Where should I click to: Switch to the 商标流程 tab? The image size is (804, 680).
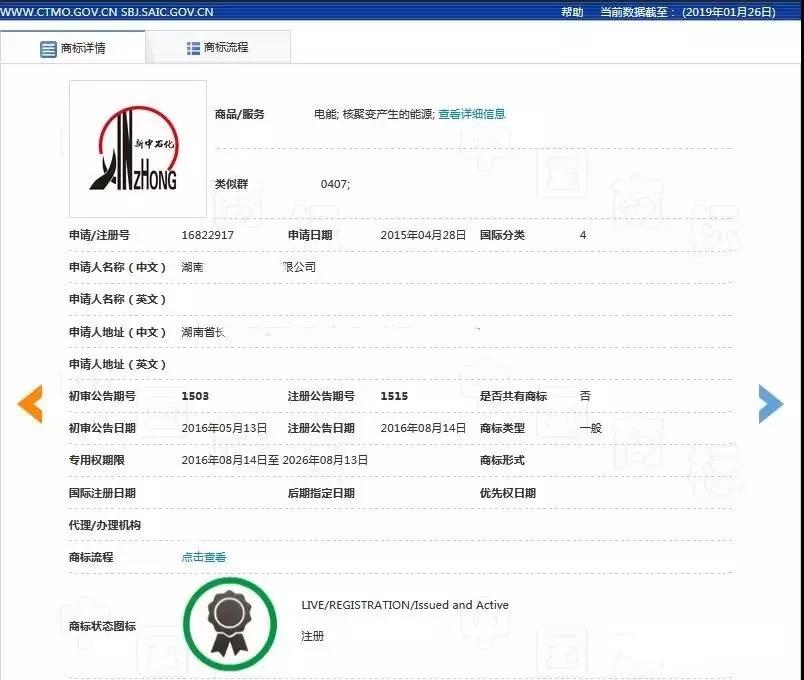(x=218, y=48)
